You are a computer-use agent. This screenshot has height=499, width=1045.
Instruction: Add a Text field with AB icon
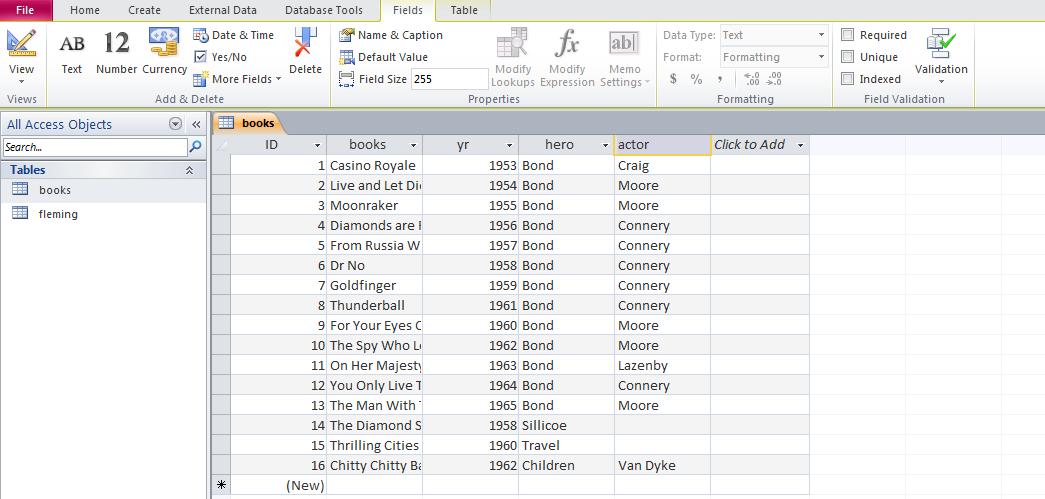[x=71, y=53]
